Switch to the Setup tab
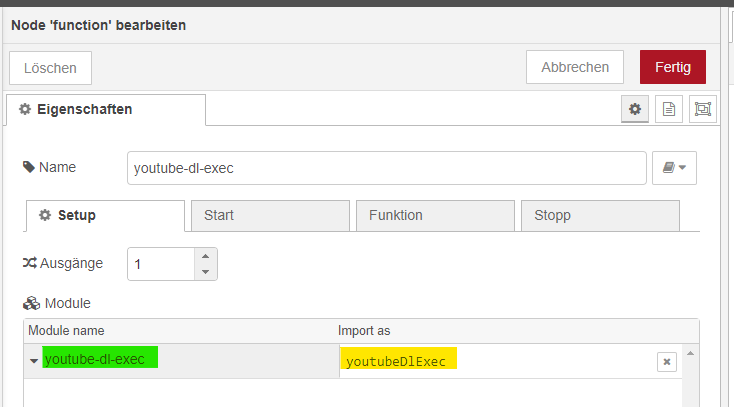Image resolution: width=734 pixels, height=407 pixels. click(x=105, y=215)
